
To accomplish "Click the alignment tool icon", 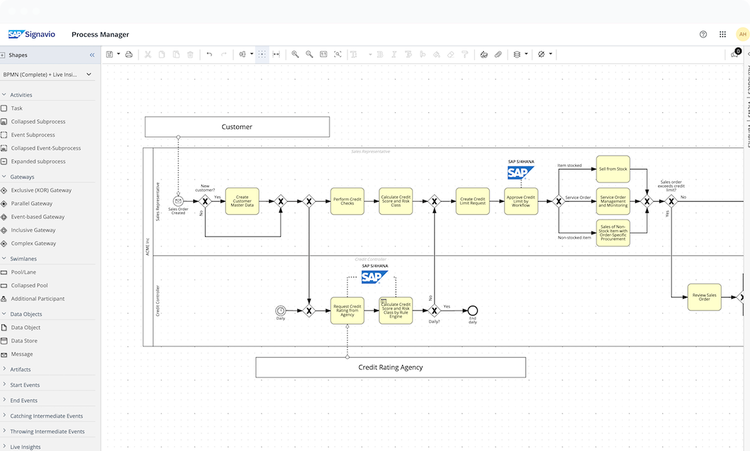I will (x=243, y=55).
